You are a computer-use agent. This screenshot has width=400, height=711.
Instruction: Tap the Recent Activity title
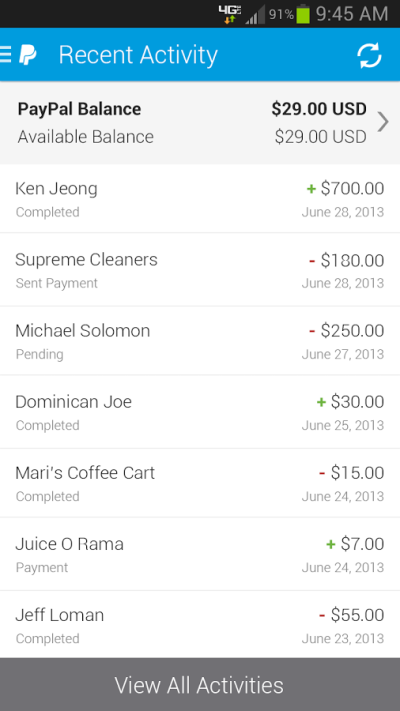(x=138, y=55)
